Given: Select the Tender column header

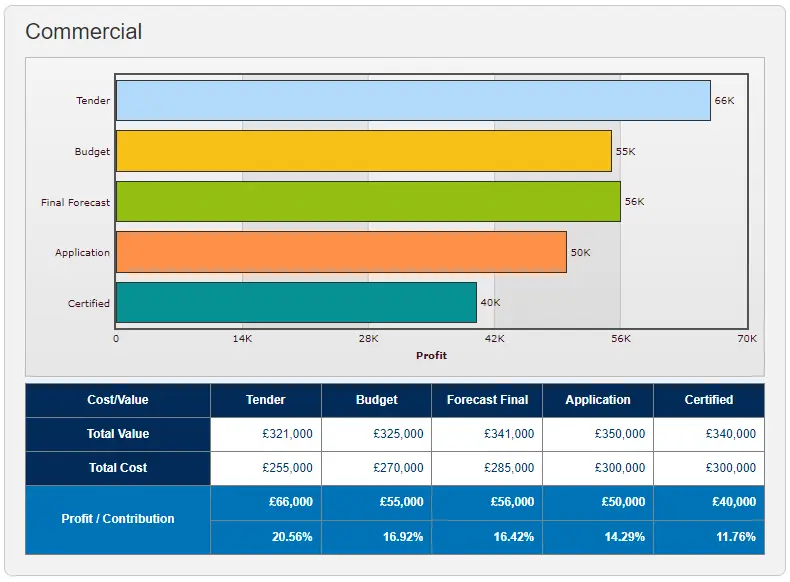Looking at the screenshot, I should 266,400.
